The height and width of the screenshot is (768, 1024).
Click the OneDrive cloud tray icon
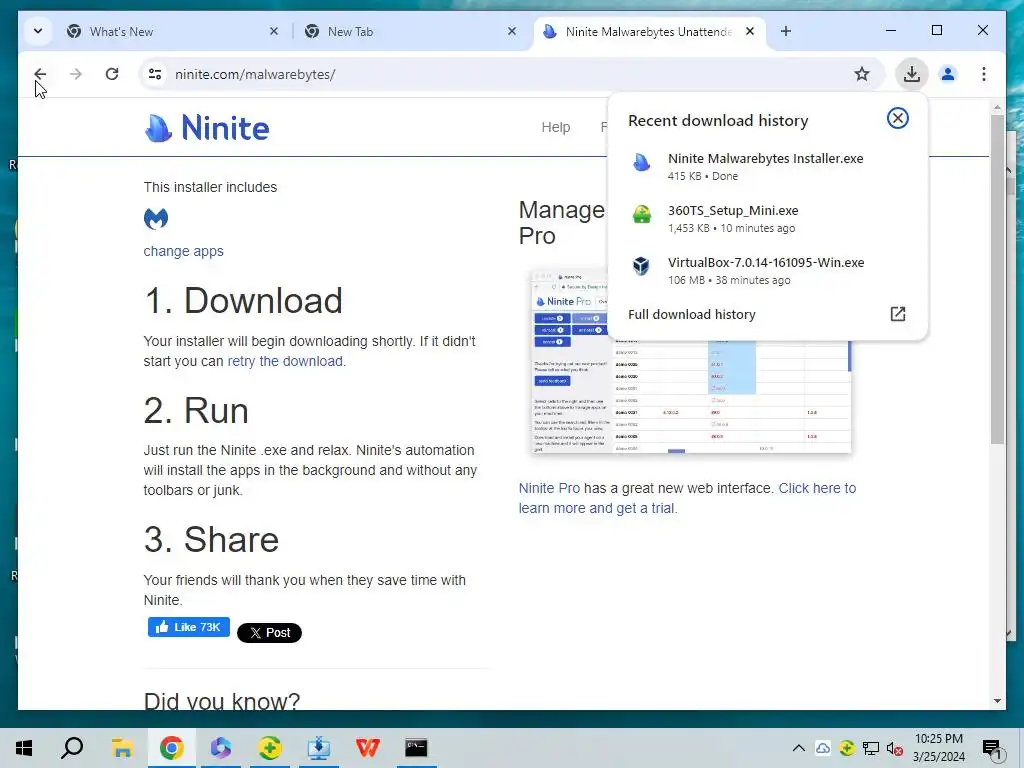823,748
